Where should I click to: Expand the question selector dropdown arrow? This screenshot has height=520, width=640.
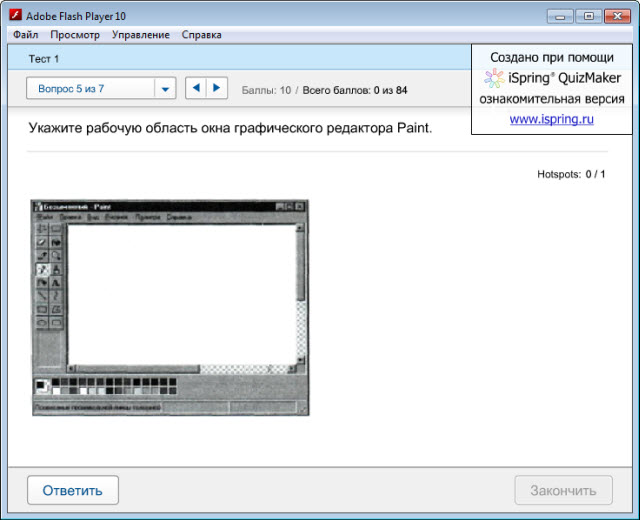[x=165, y=89]
